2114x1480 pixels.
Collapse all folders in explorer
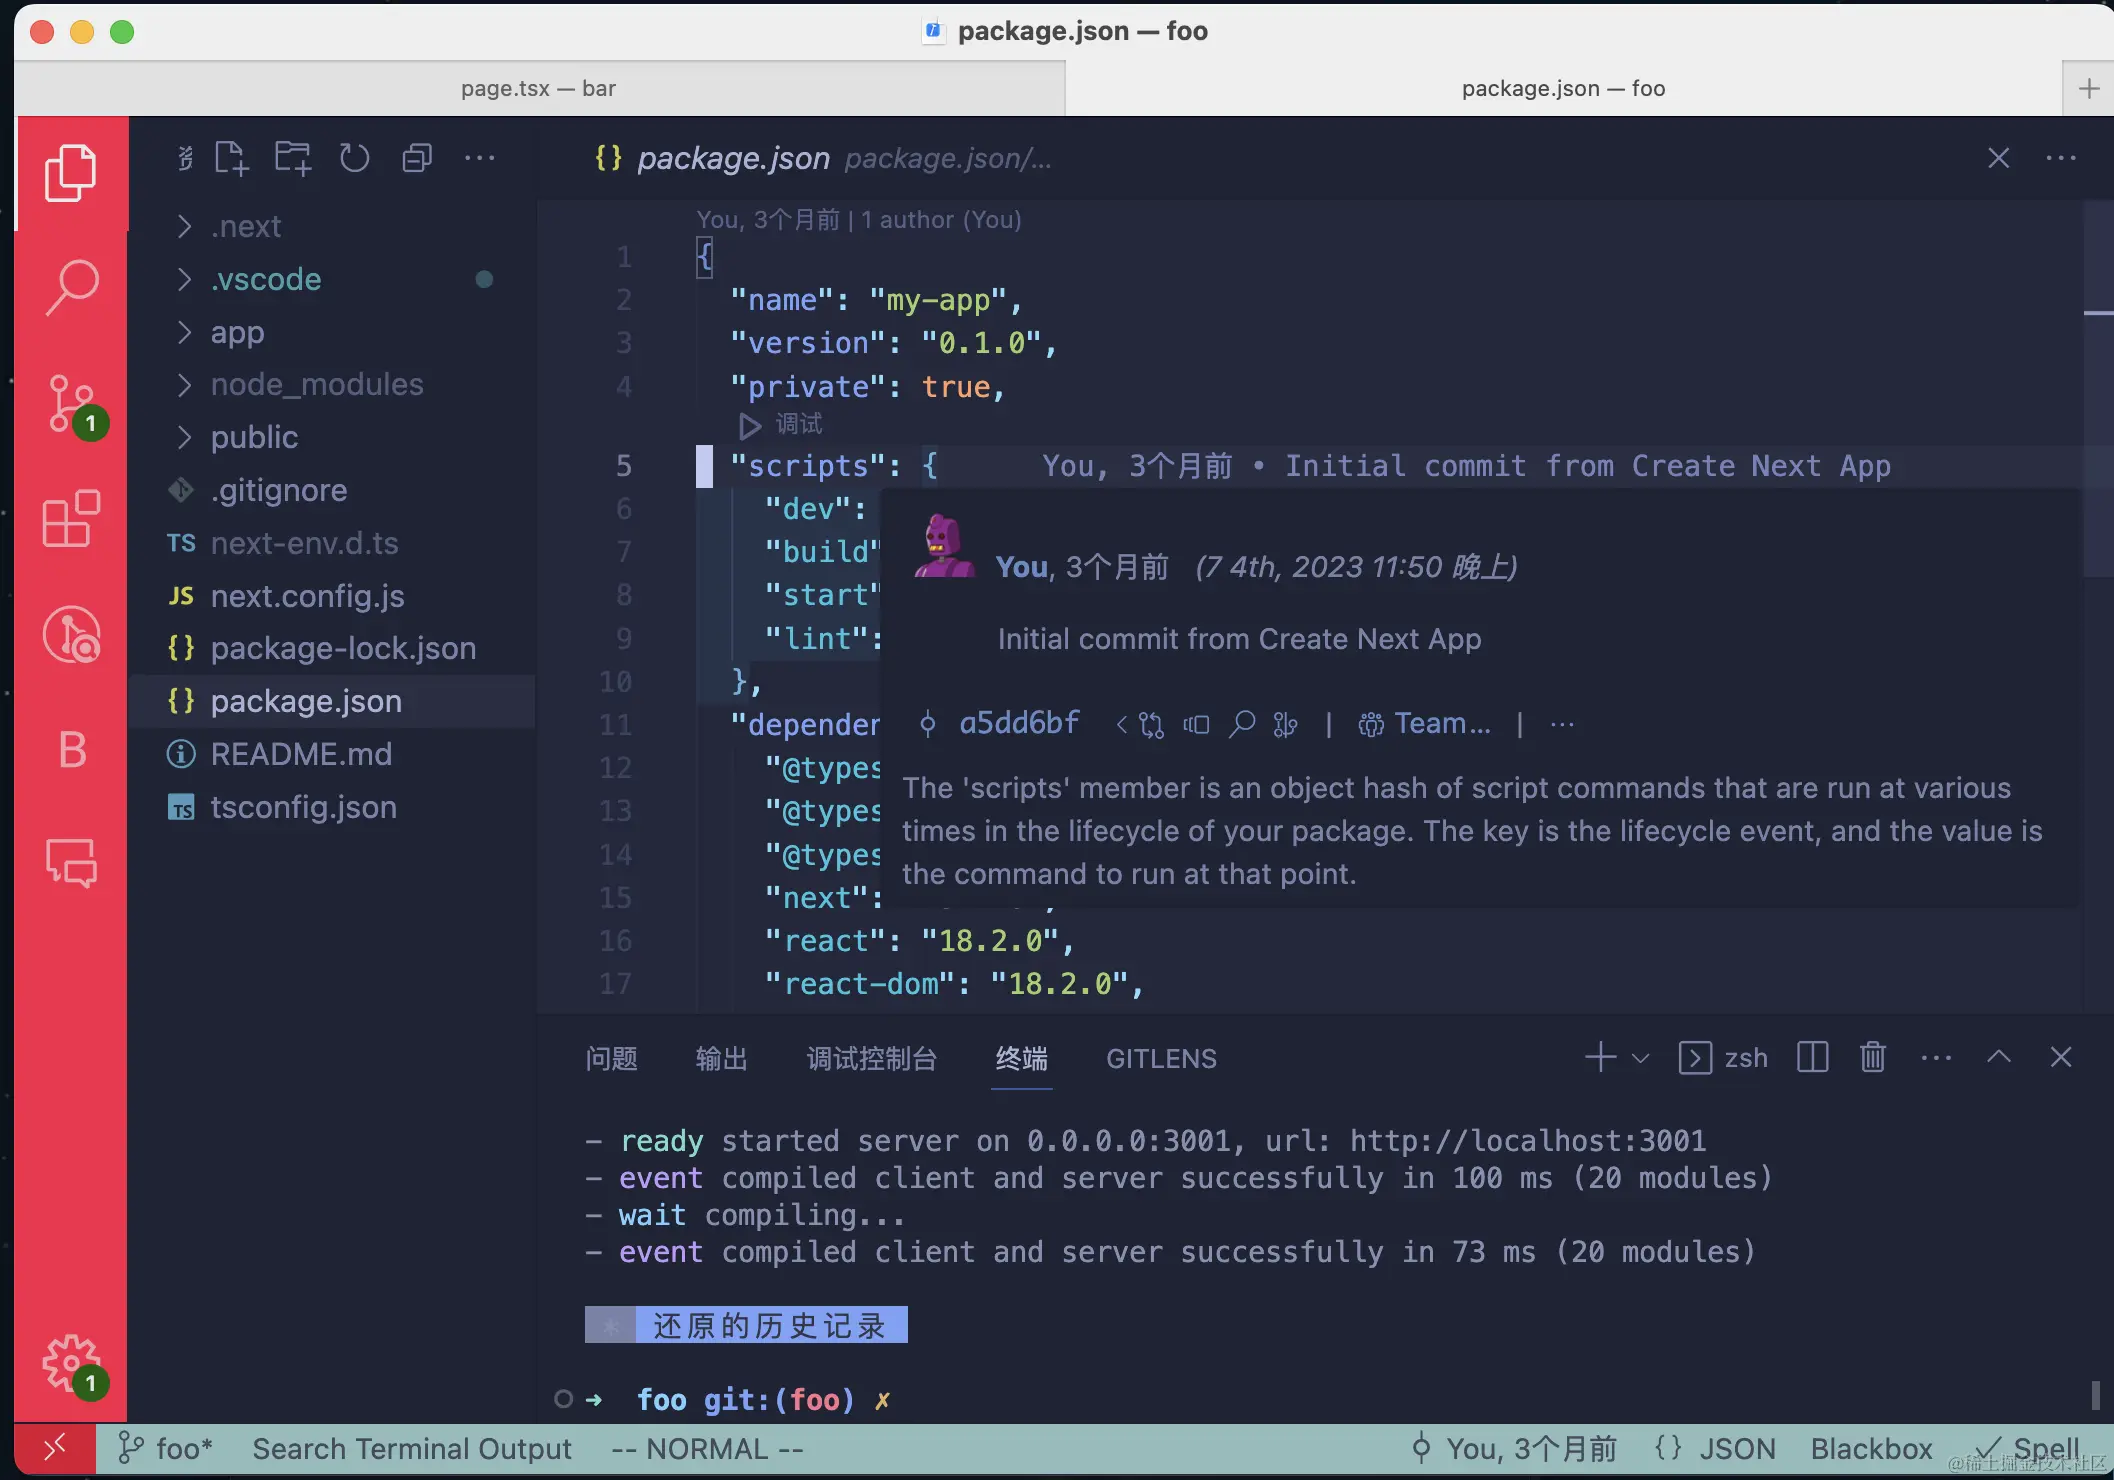(x=417, y=158)
